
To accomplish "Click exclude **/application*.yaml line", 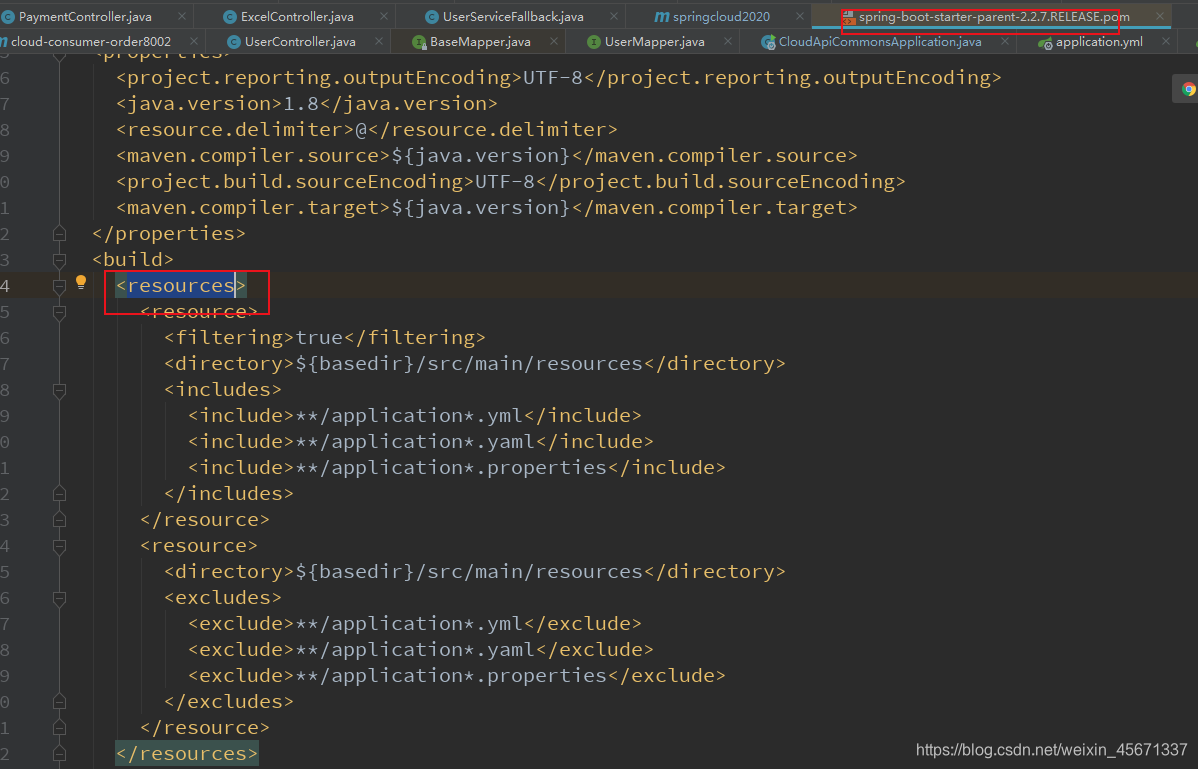I will click(421, 649).
